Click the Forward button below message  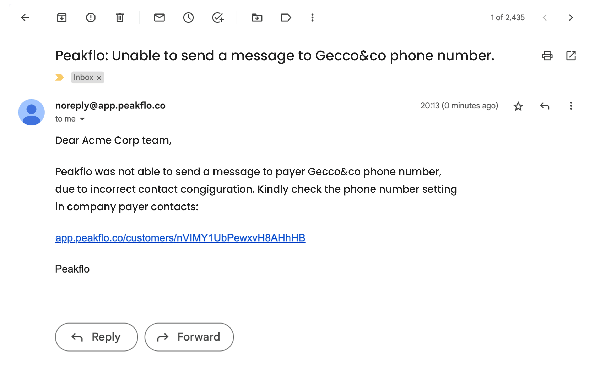point(189,337)
